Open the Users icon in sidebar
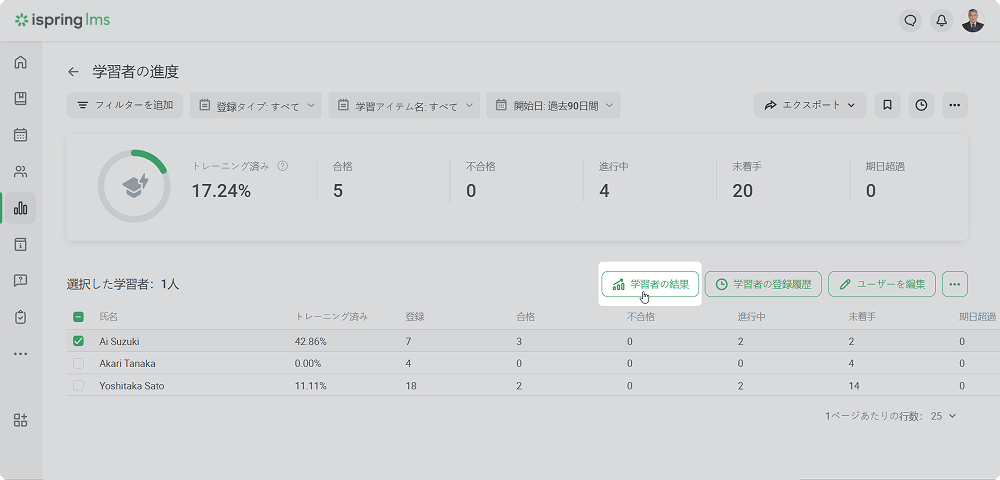The width and height of the screenshot is (1000, 480). (20, 172)
